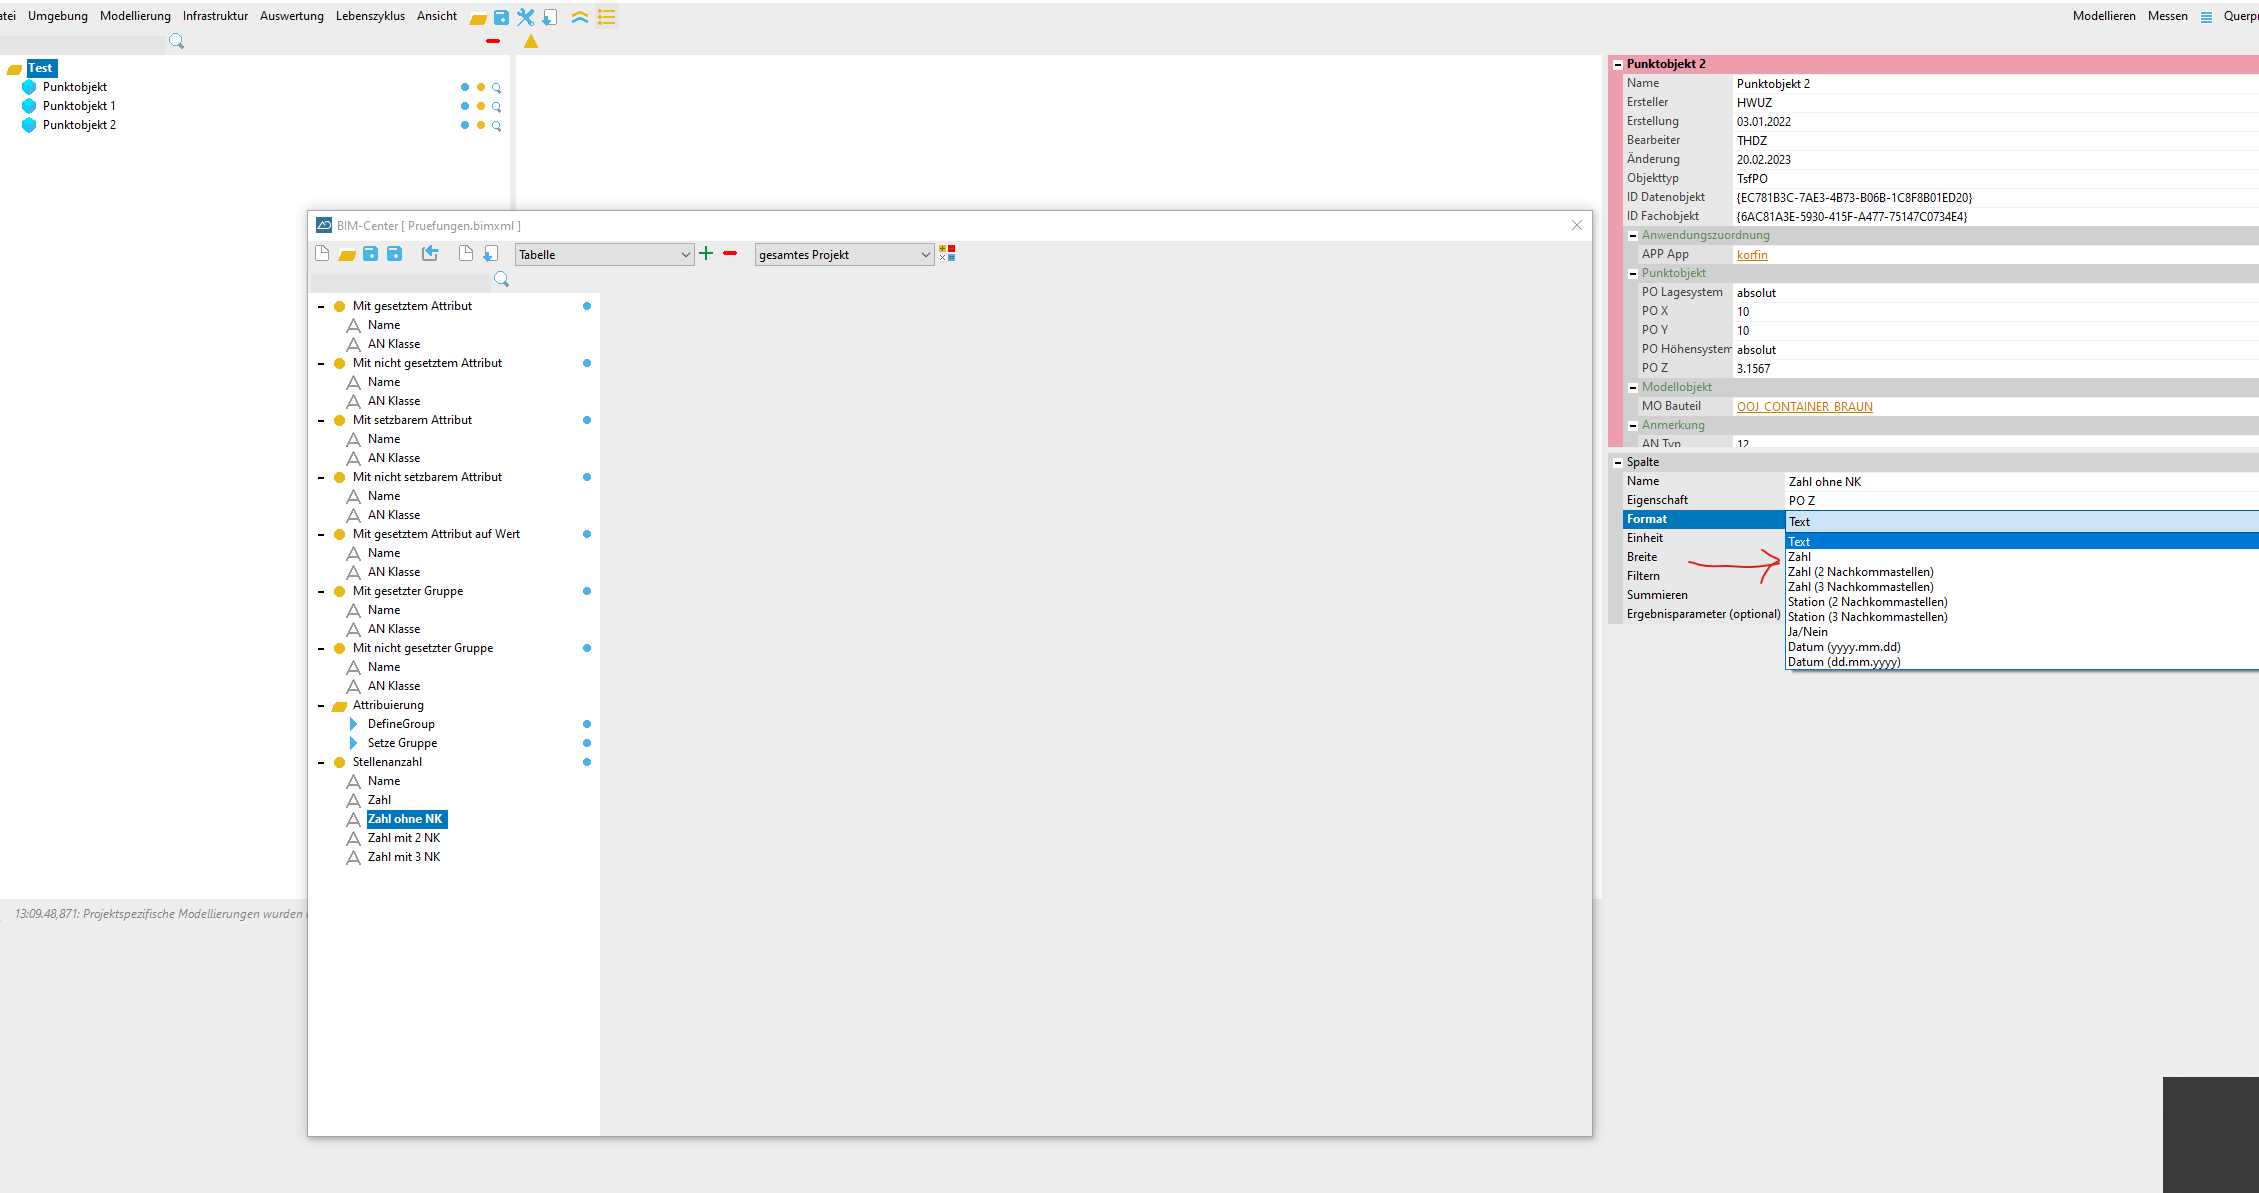Image resolution: width=2259 pixels, height=1193 pixels.
Task: Click magnifier icon on Punktobjekt 1 row
Action: pyautogui.click(x=496, y=107)
